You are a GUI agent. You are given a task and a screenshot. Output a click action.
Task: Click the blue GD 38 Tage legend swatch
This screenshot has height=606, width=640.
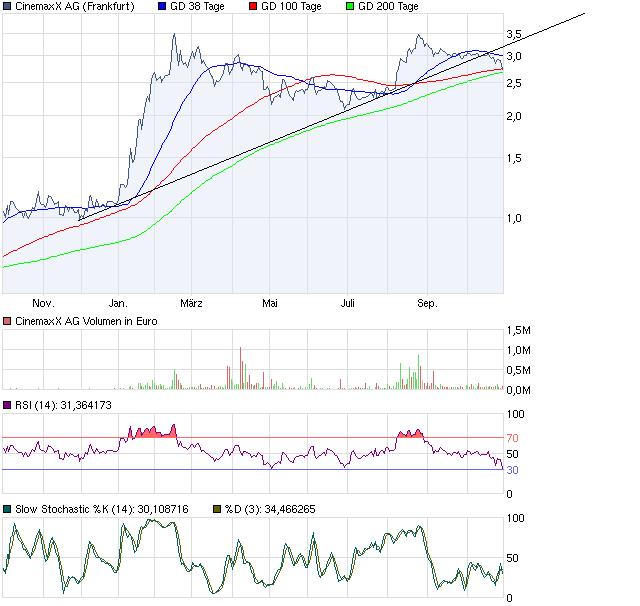point(163,7)
